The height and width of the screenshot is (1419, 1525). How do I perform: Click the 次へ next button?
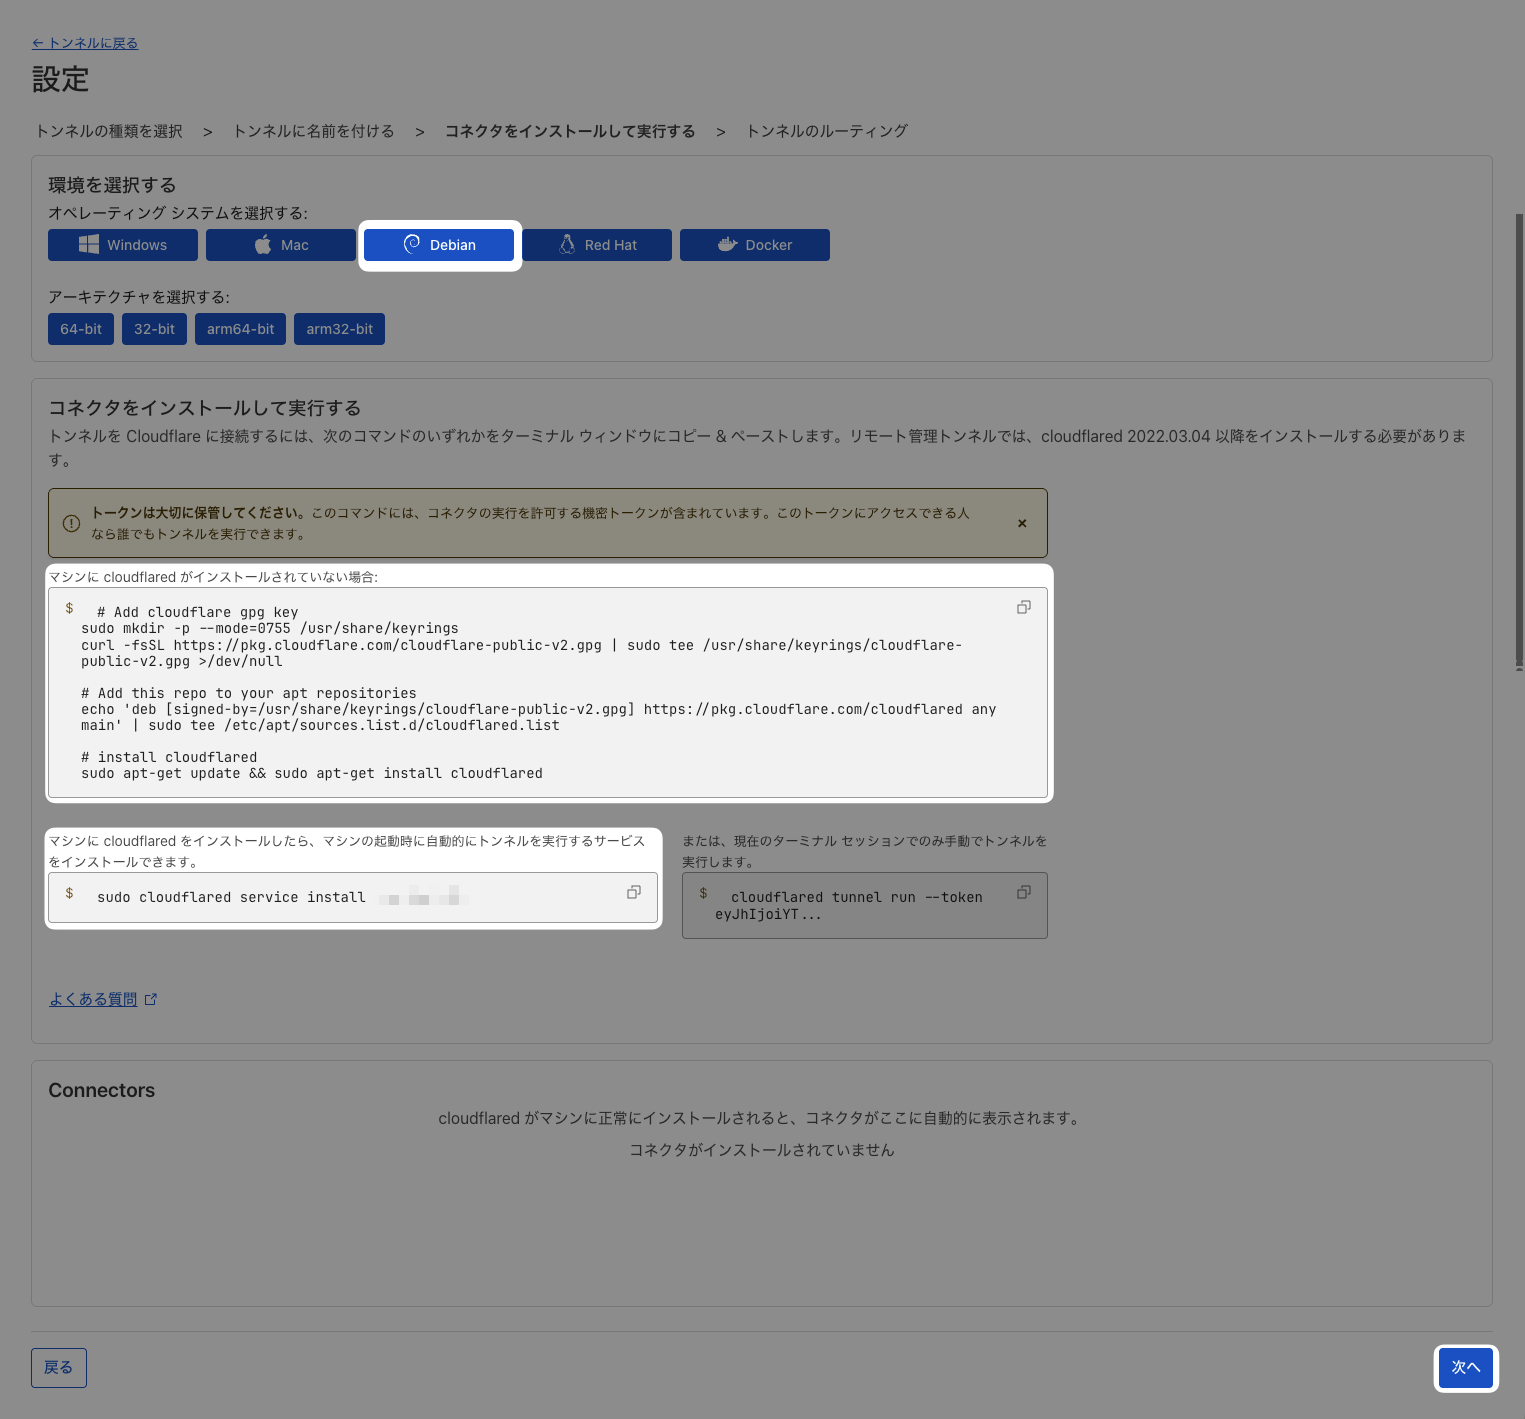point(1466,1368)
